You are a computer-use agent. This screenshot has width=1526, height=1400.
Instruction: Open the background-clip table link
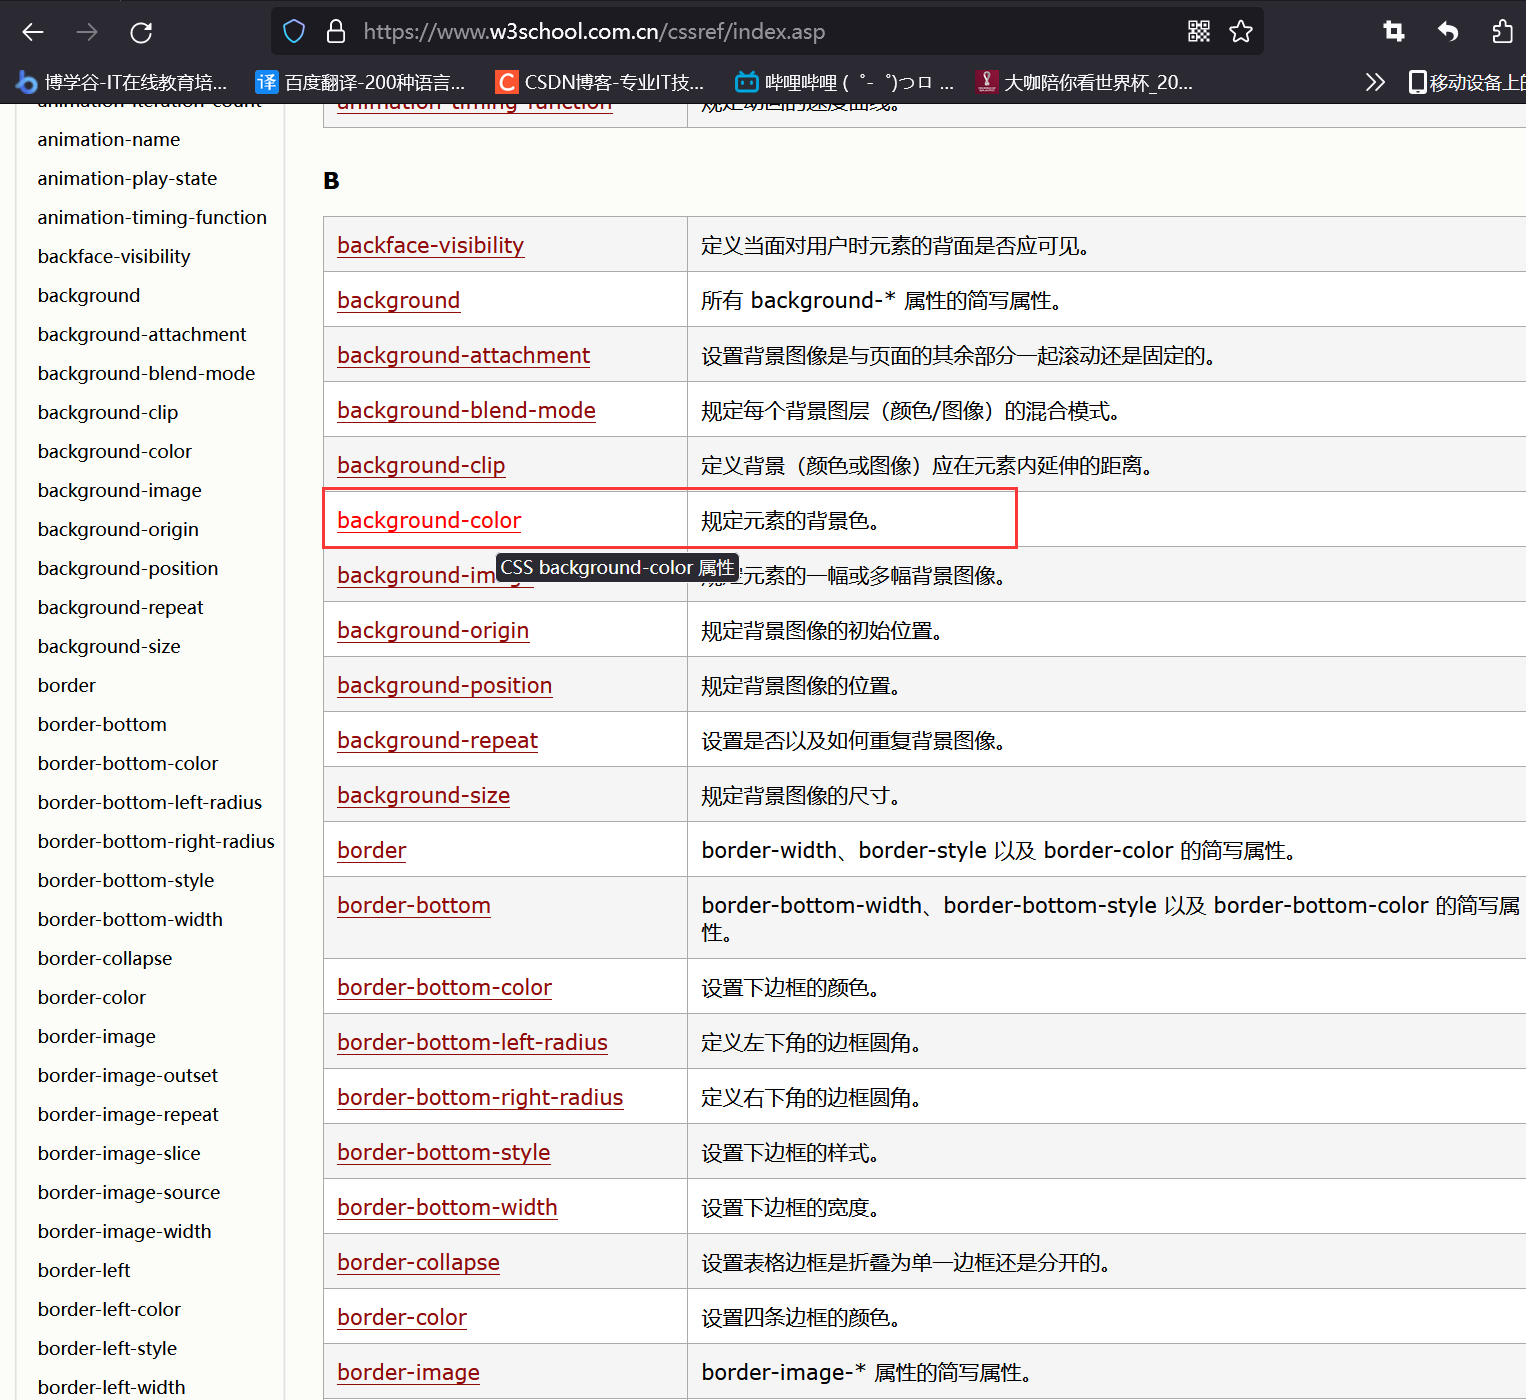coord(421,465)
